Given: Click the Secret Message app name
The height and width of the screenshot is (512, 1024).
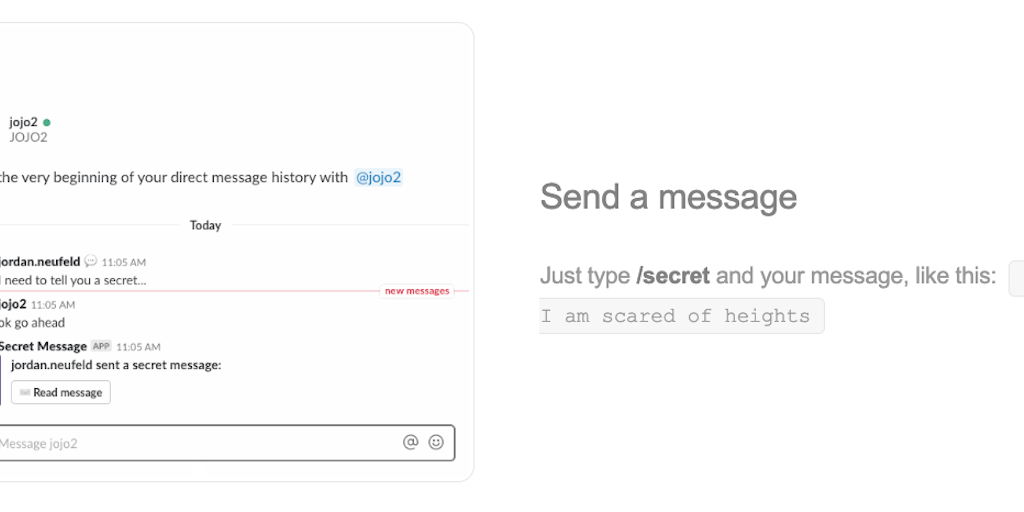Looking at the screenshot, I should click(x=43, y=346).
